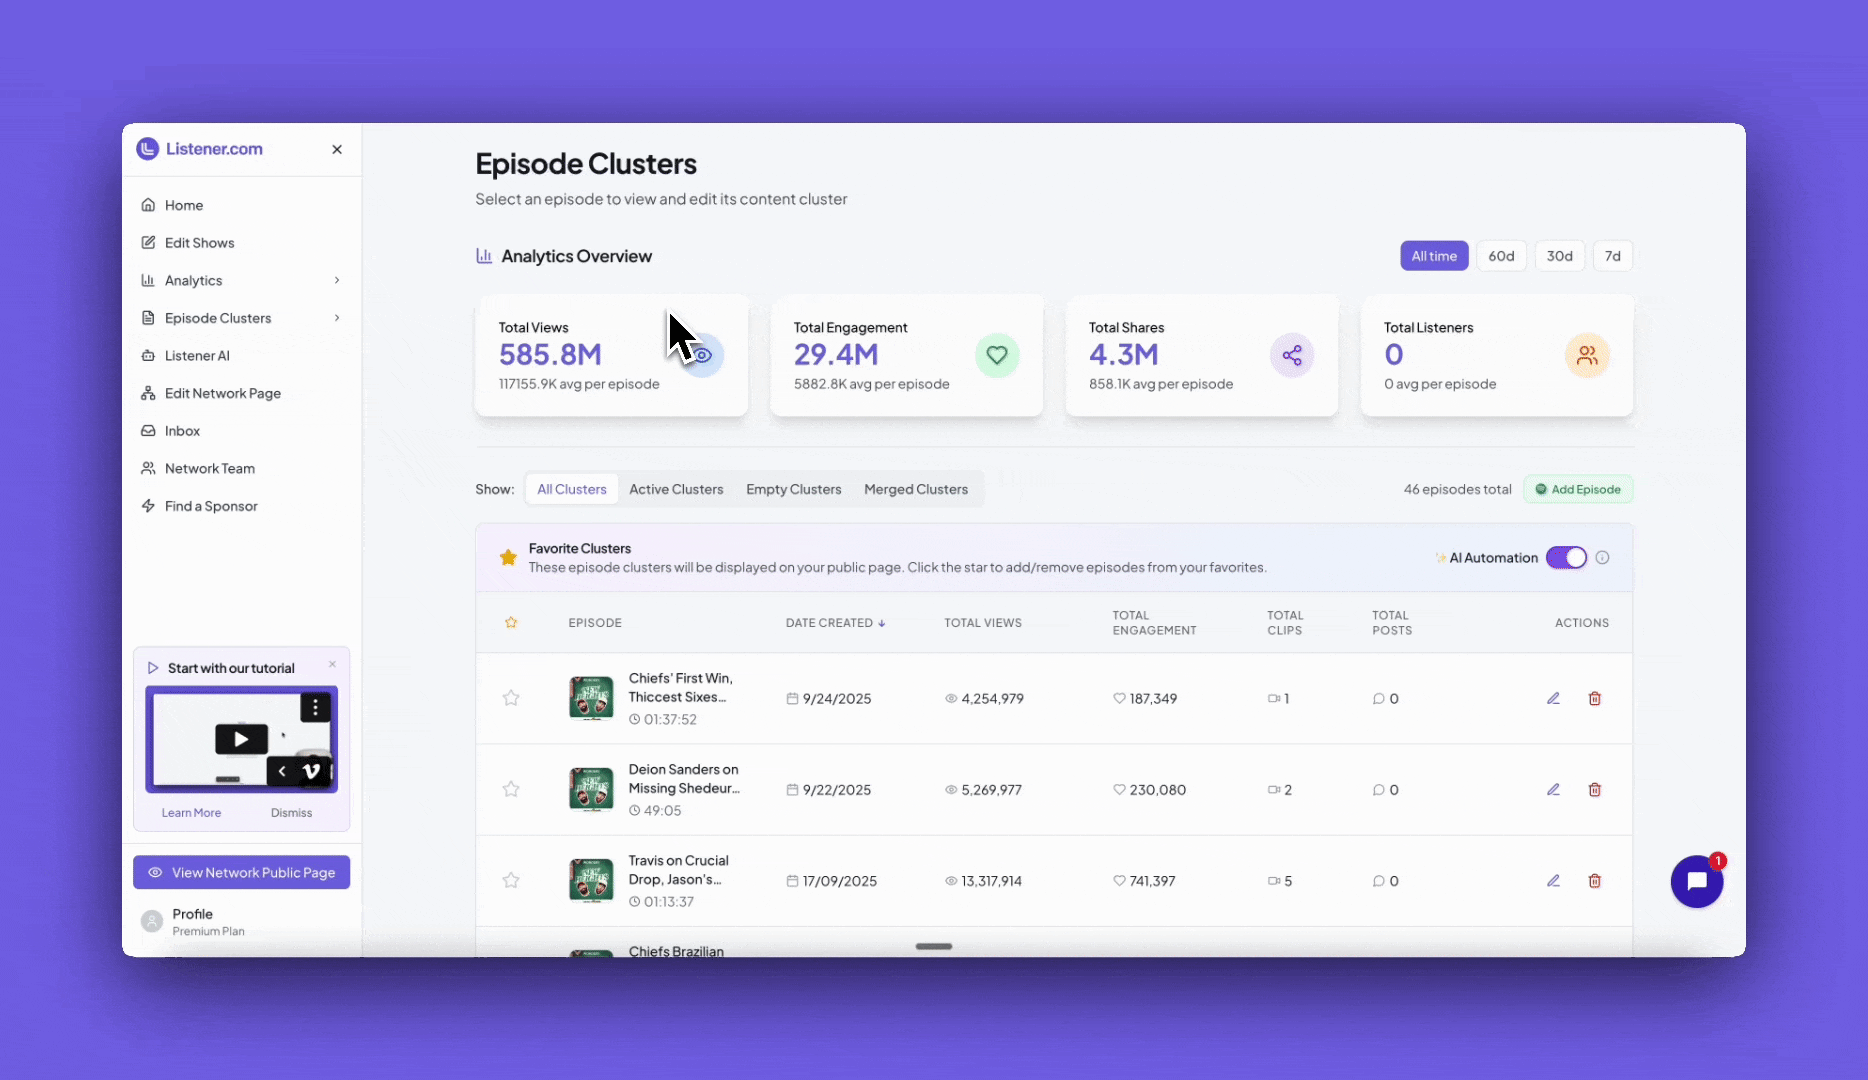Edit the Travis on Crucial Drop episode
Screen dimensions: 1868x1080
(x=1553, y=880)
